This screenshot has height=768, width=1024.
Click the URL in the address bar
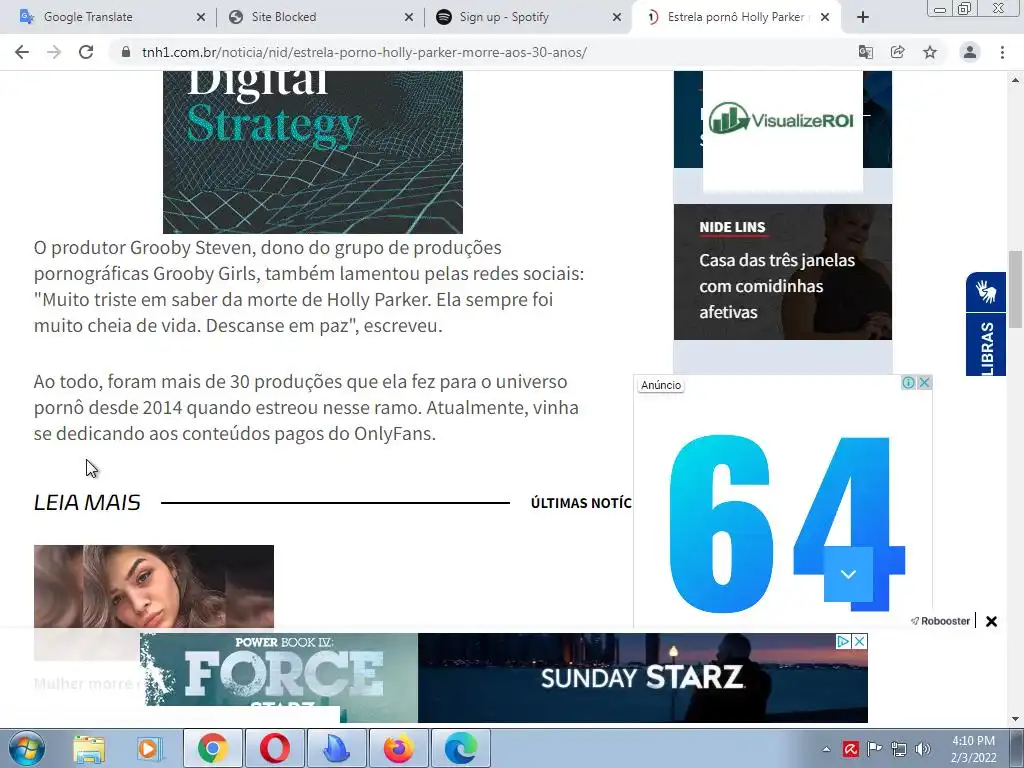click(364, 52)
